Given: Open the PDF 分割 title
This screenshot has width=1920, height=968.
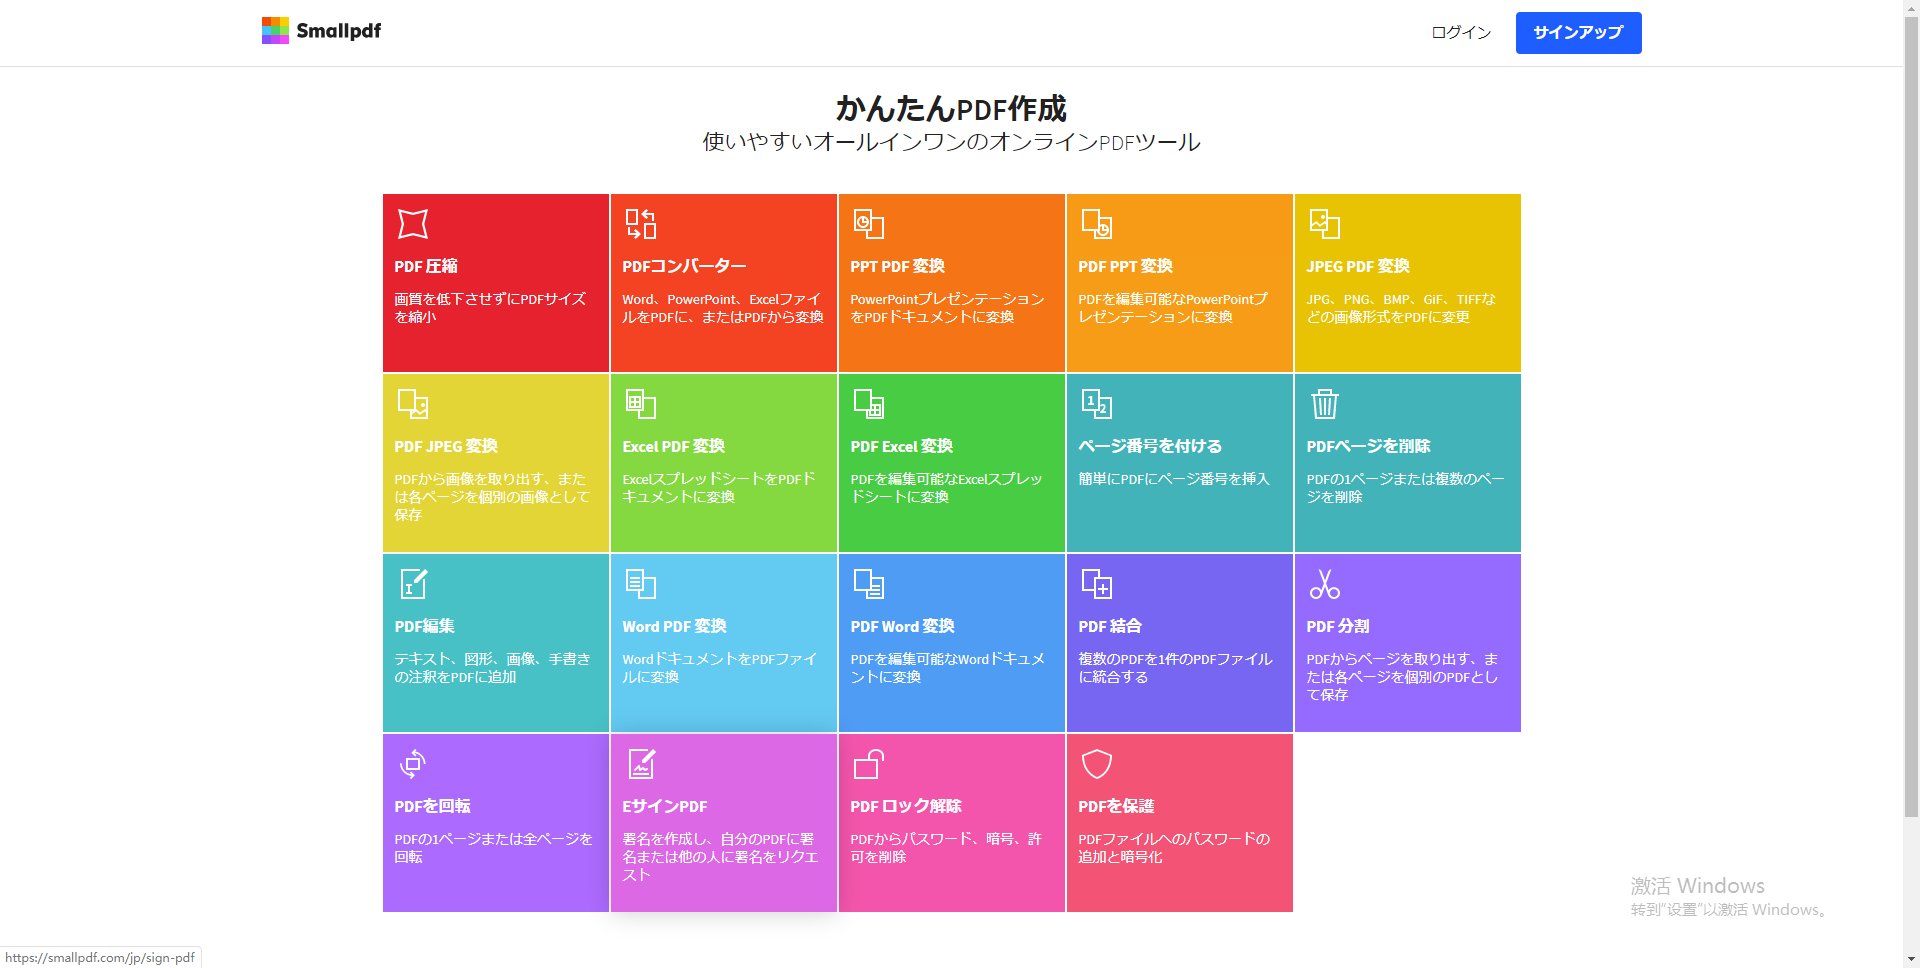Looking at the screenshot, I should (1338, 626).
